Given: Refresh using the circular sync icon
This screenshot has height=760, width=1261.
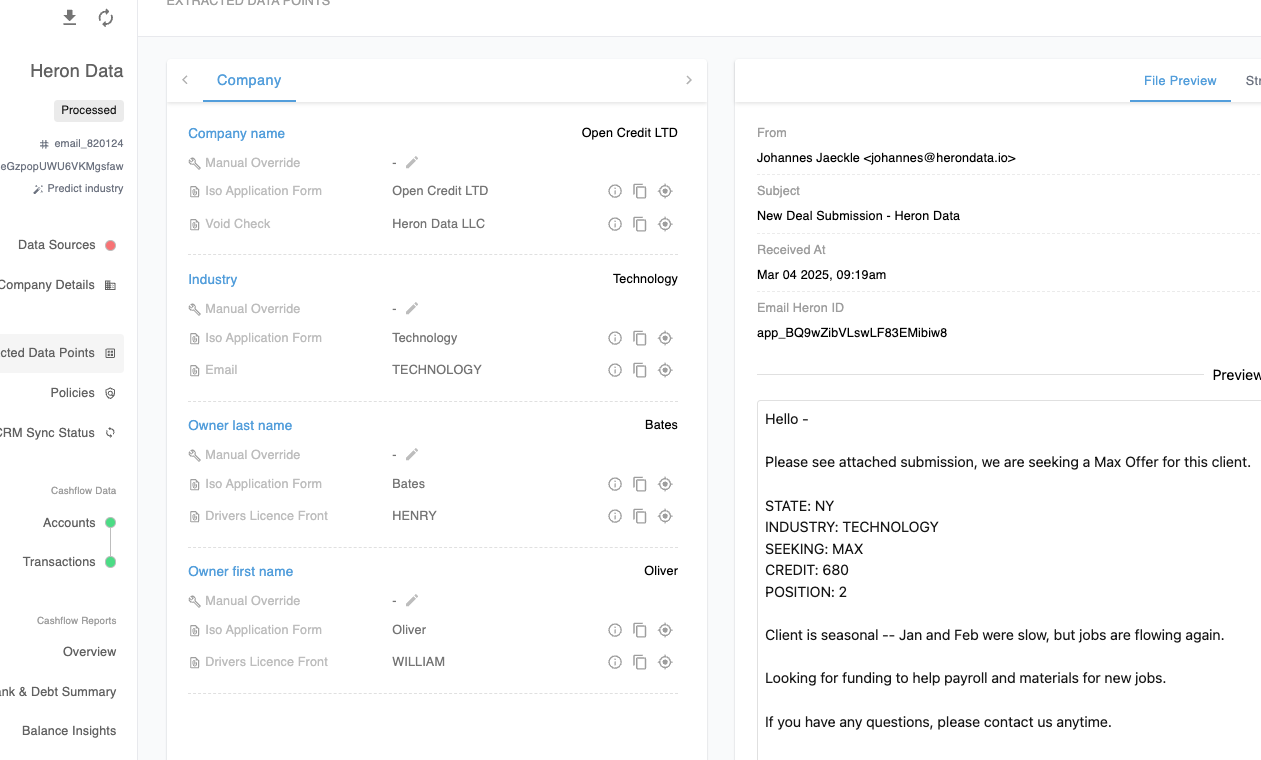Looking at the screenshot, I should pyautogui.click(x=106, y=17).
